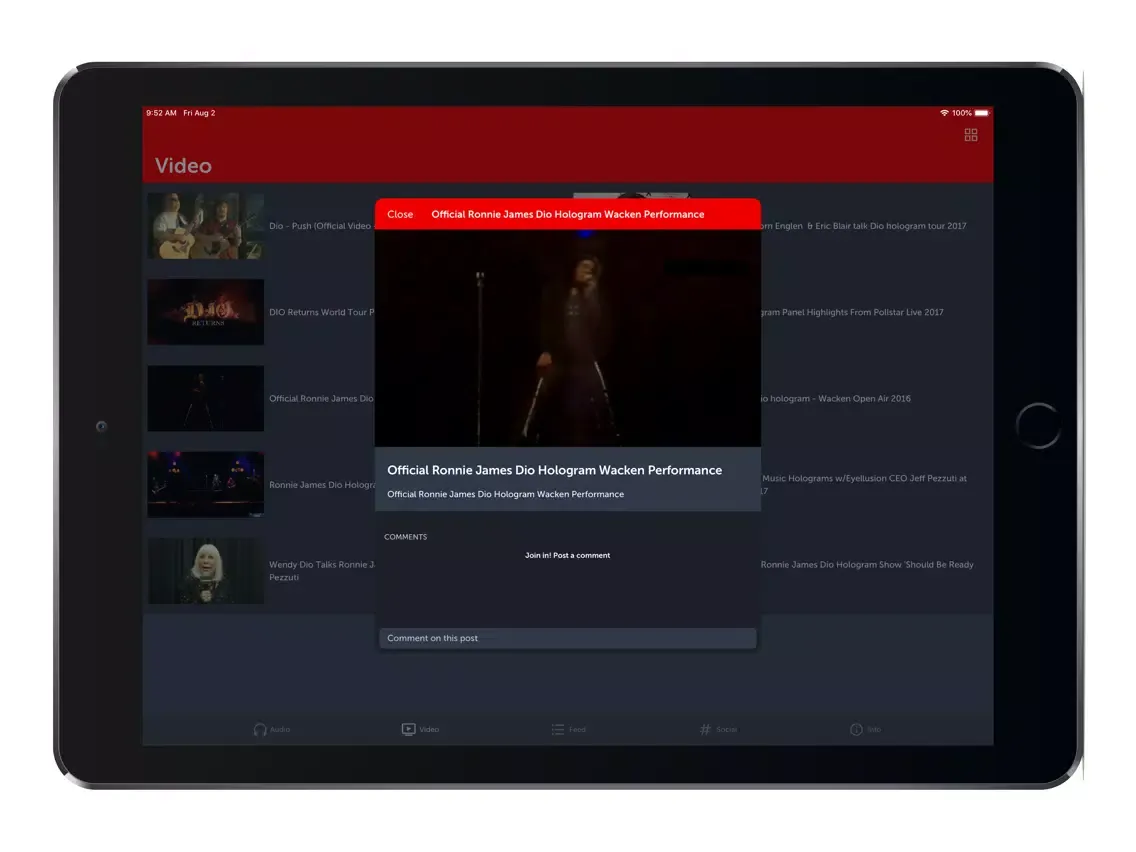This screenshot has height=852, width=1136.
Task: Click the popup header title text
Action: pyautogui.click(x=567, y=214)
